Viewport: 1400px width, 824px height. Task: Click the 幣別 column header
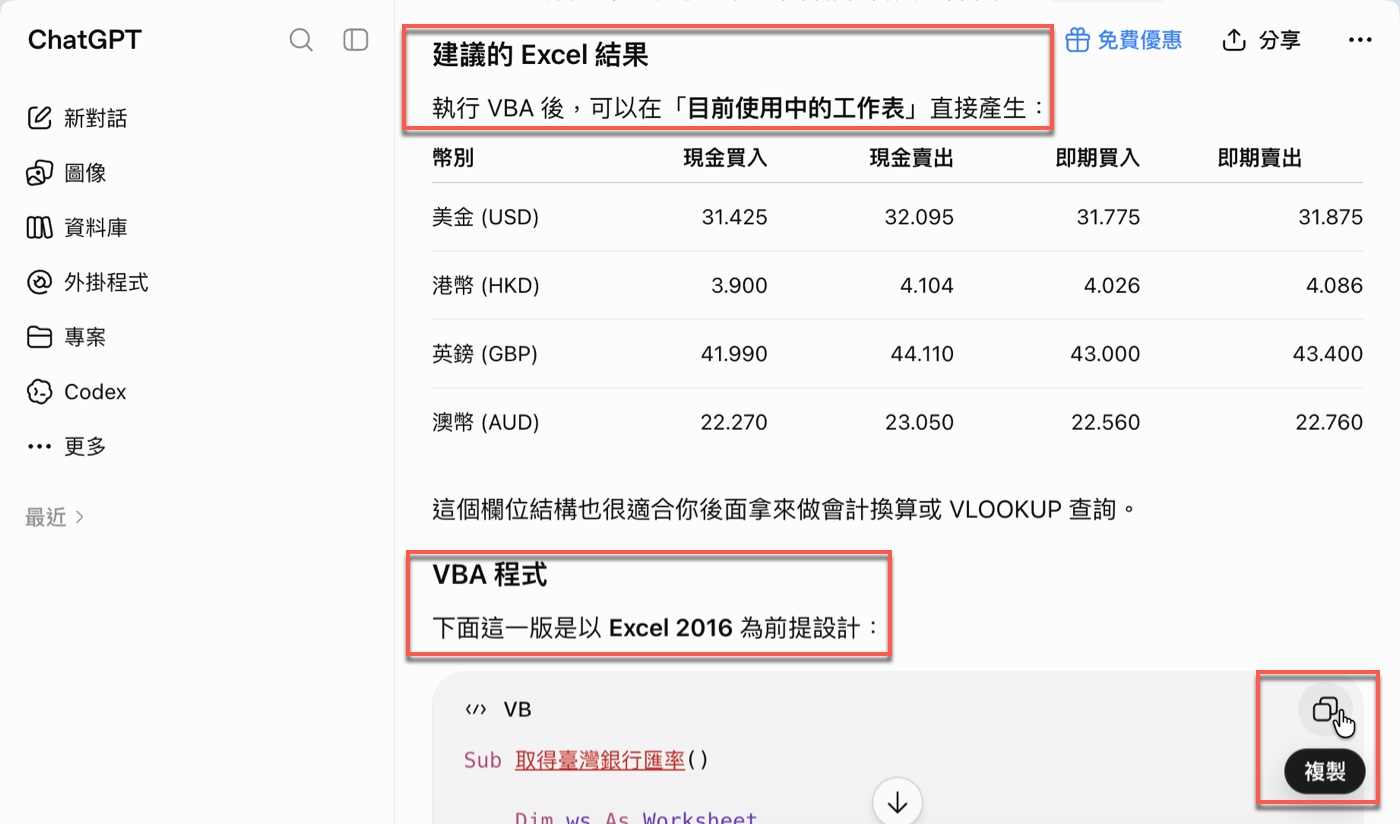click(453, 158)
